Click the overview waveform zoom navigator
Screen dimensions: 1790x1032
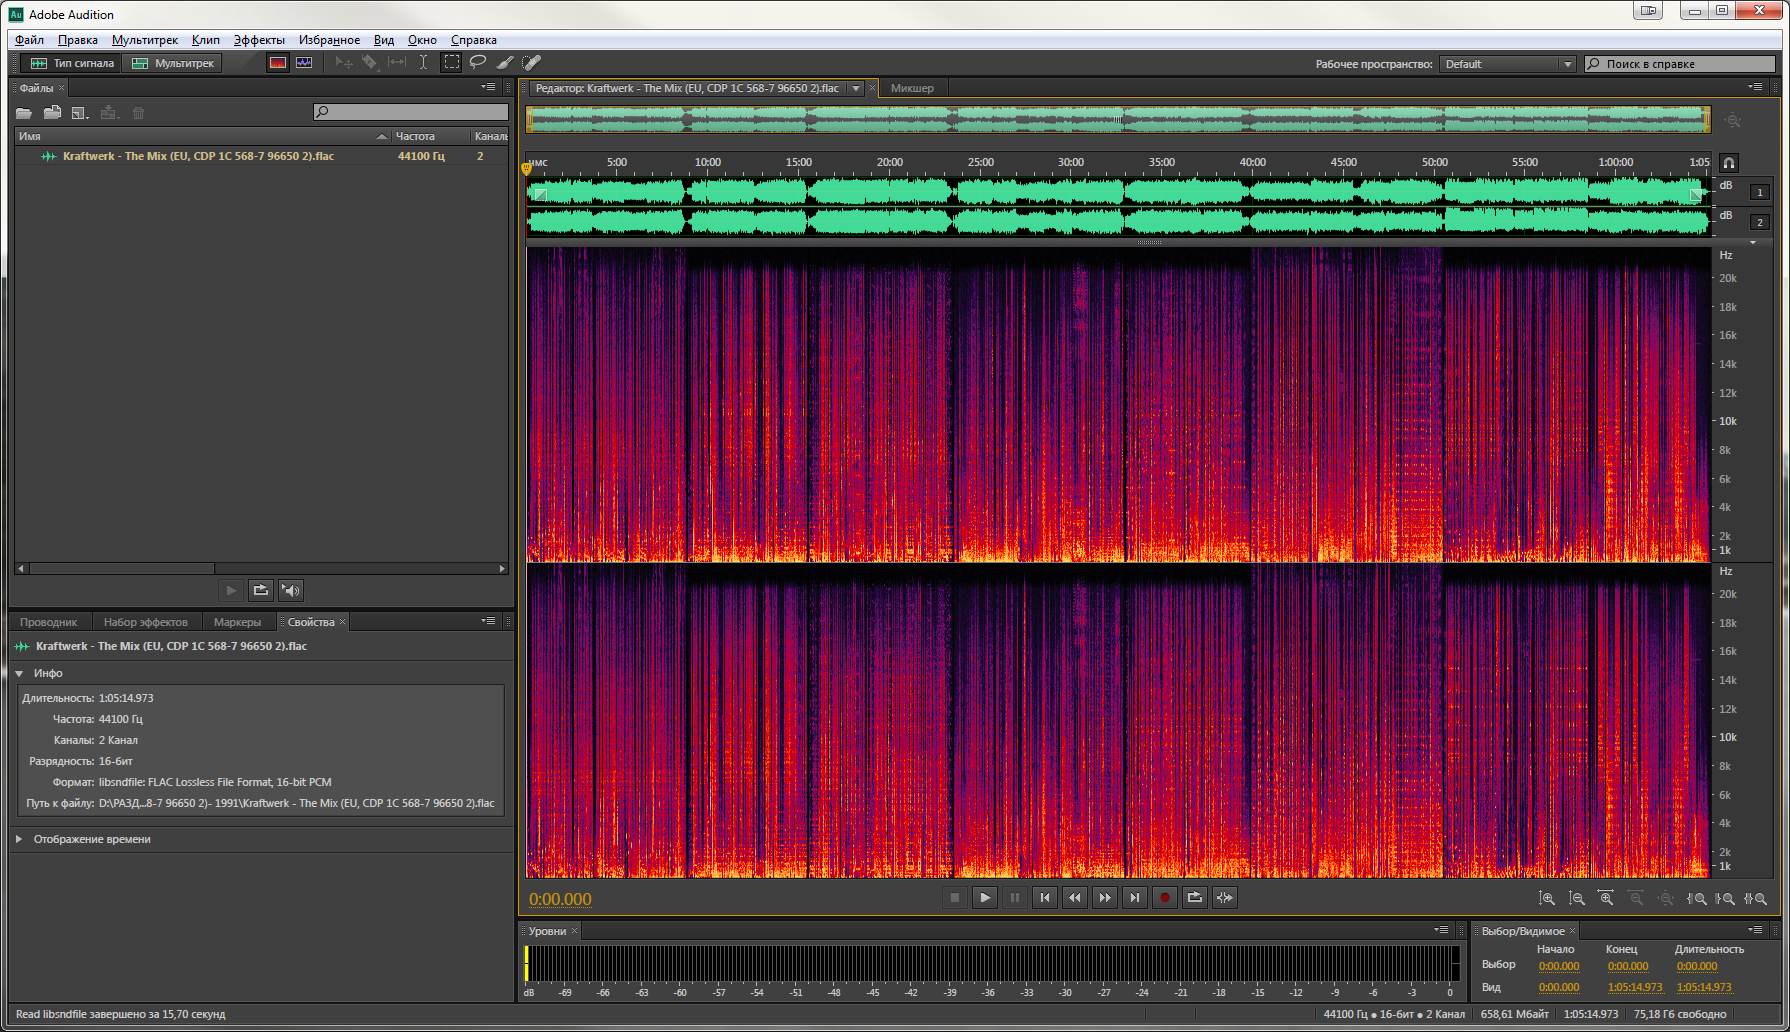click(1118, 119)
